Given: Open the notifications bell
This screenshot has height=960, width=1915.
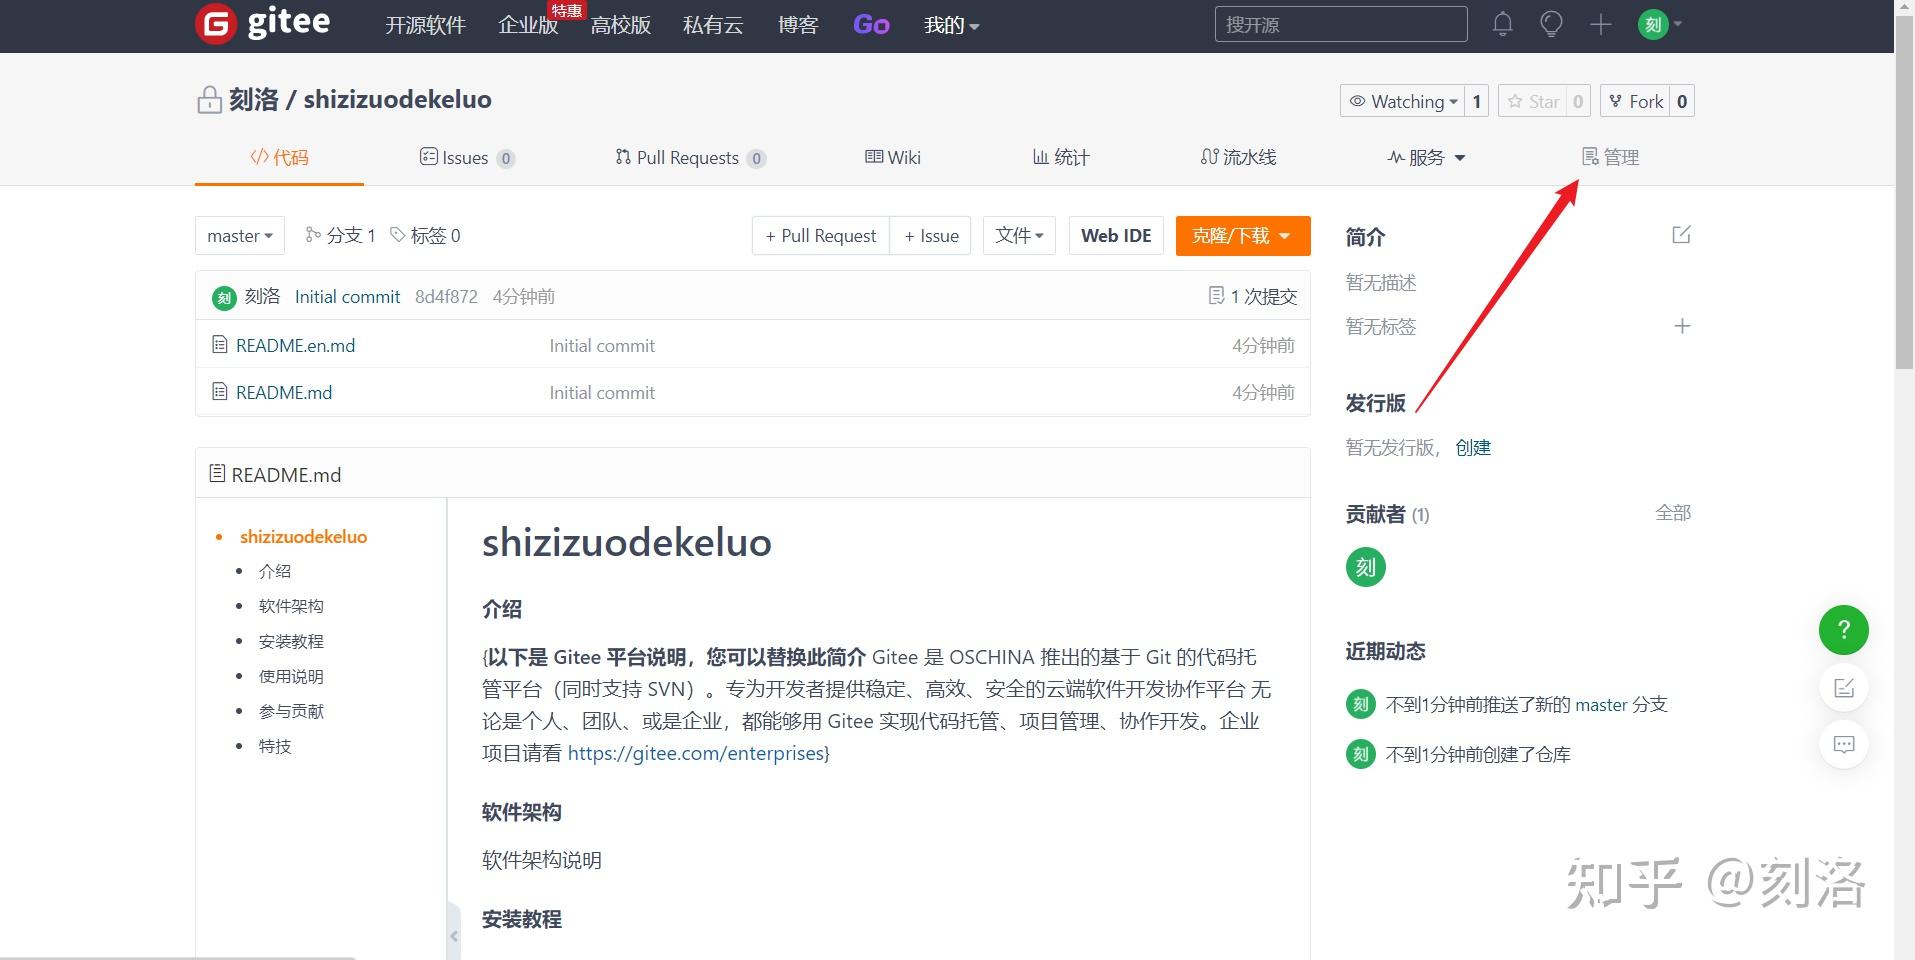Looking at the screenshot, I should (1502, 24).
